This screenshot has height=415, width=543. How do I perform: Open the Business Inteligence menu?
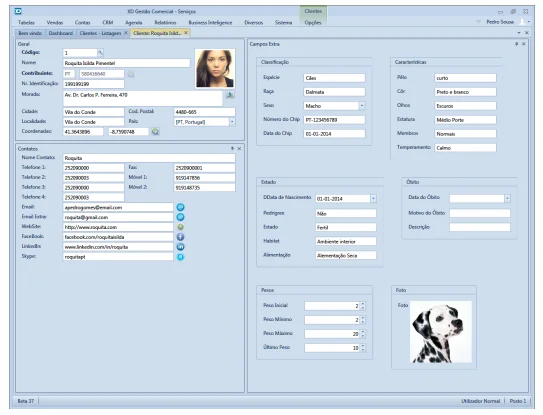point(210,23)
